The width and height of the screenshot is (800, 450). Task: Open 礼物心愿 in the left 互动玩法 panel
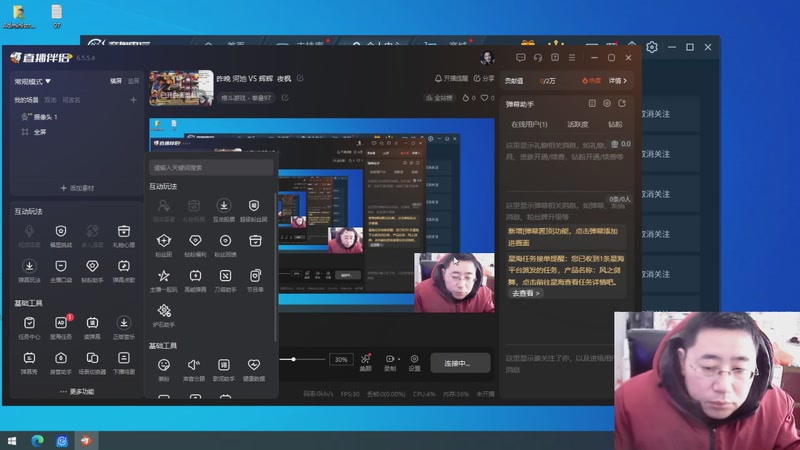point(123,236)
